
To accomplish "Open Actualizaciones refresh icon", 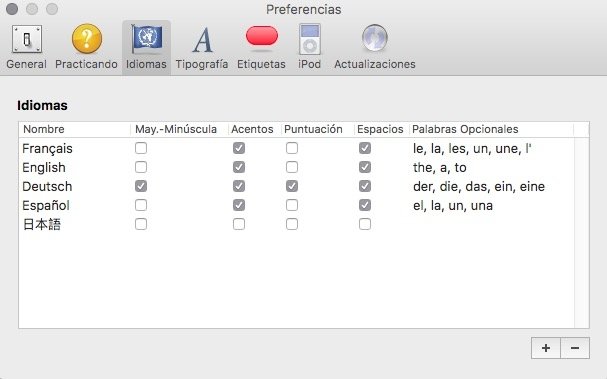I will pyautogui.click(x=375, y=38).
